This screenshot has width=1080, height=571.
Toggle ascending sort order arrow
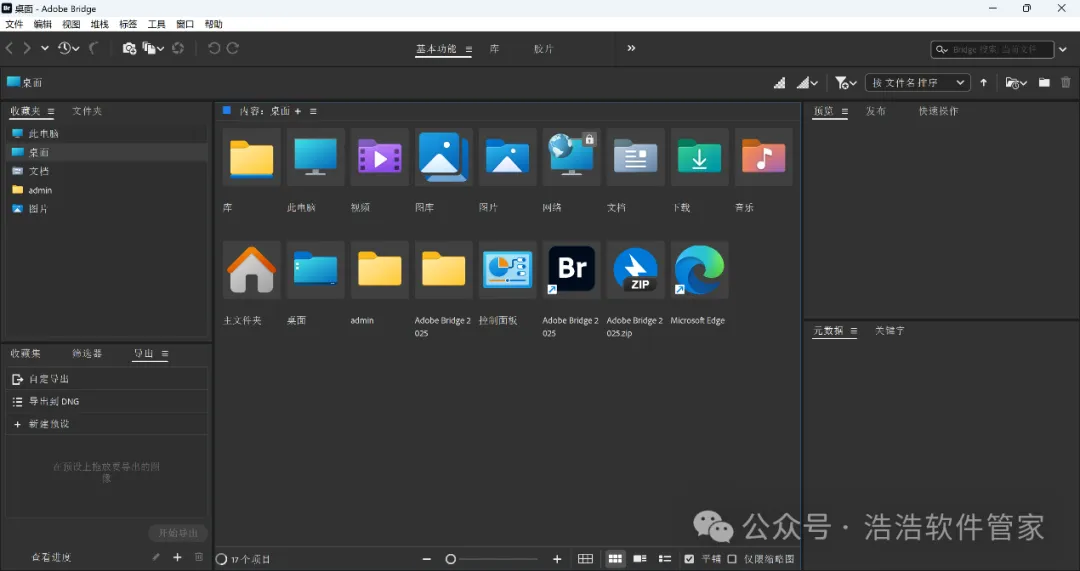coord(984,83)
